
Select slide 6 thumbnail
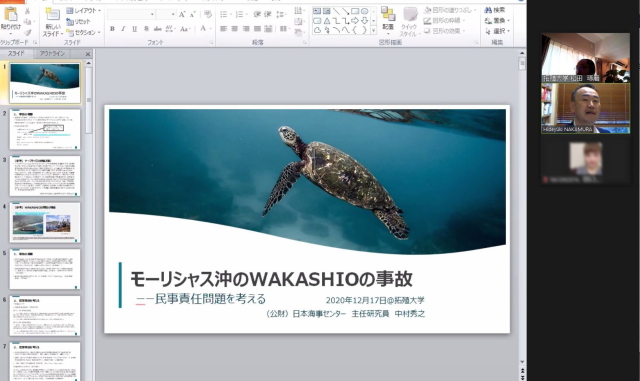pyautogui.click(x=45, y=316)
